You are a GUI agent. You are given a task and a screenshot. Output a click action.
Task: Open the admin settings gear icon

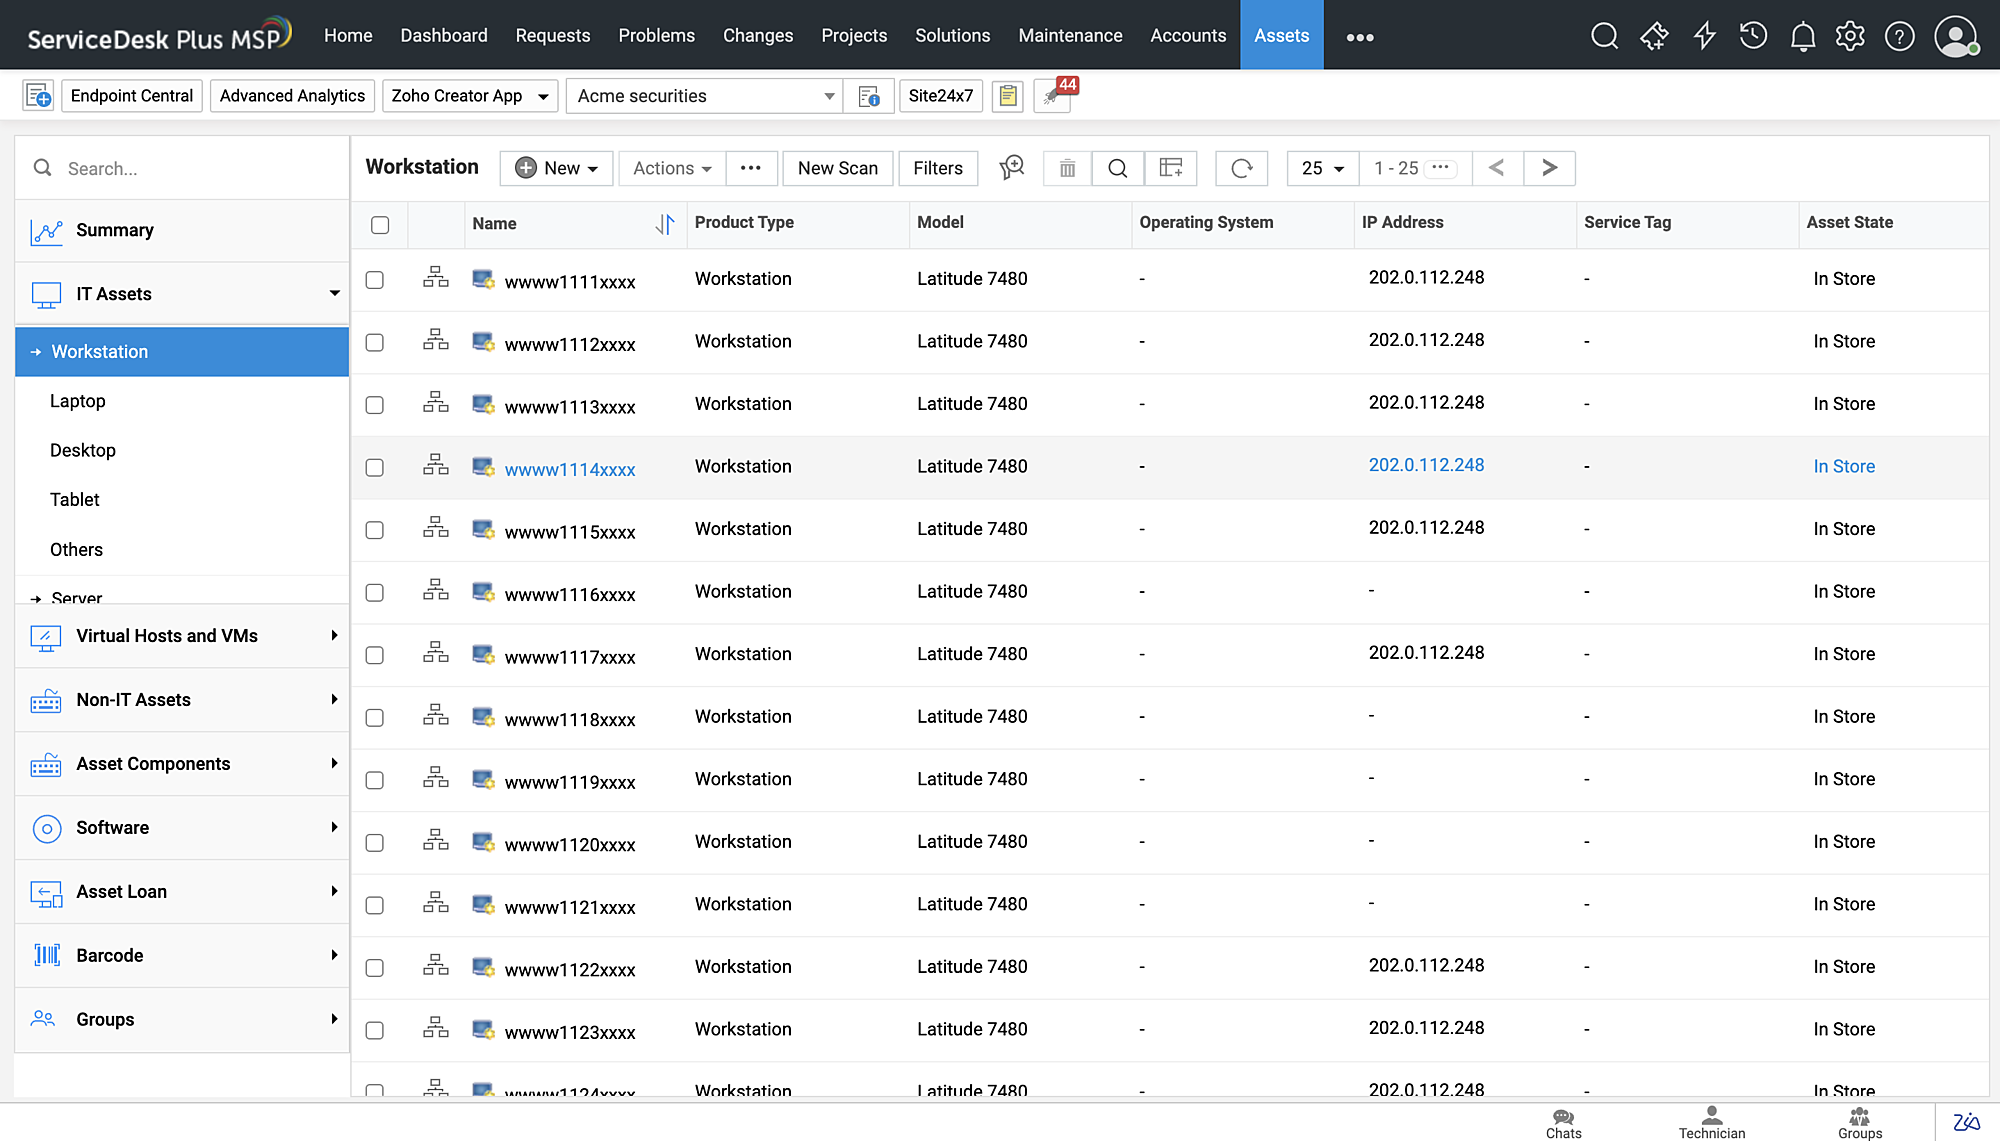tap(1850, 37)
